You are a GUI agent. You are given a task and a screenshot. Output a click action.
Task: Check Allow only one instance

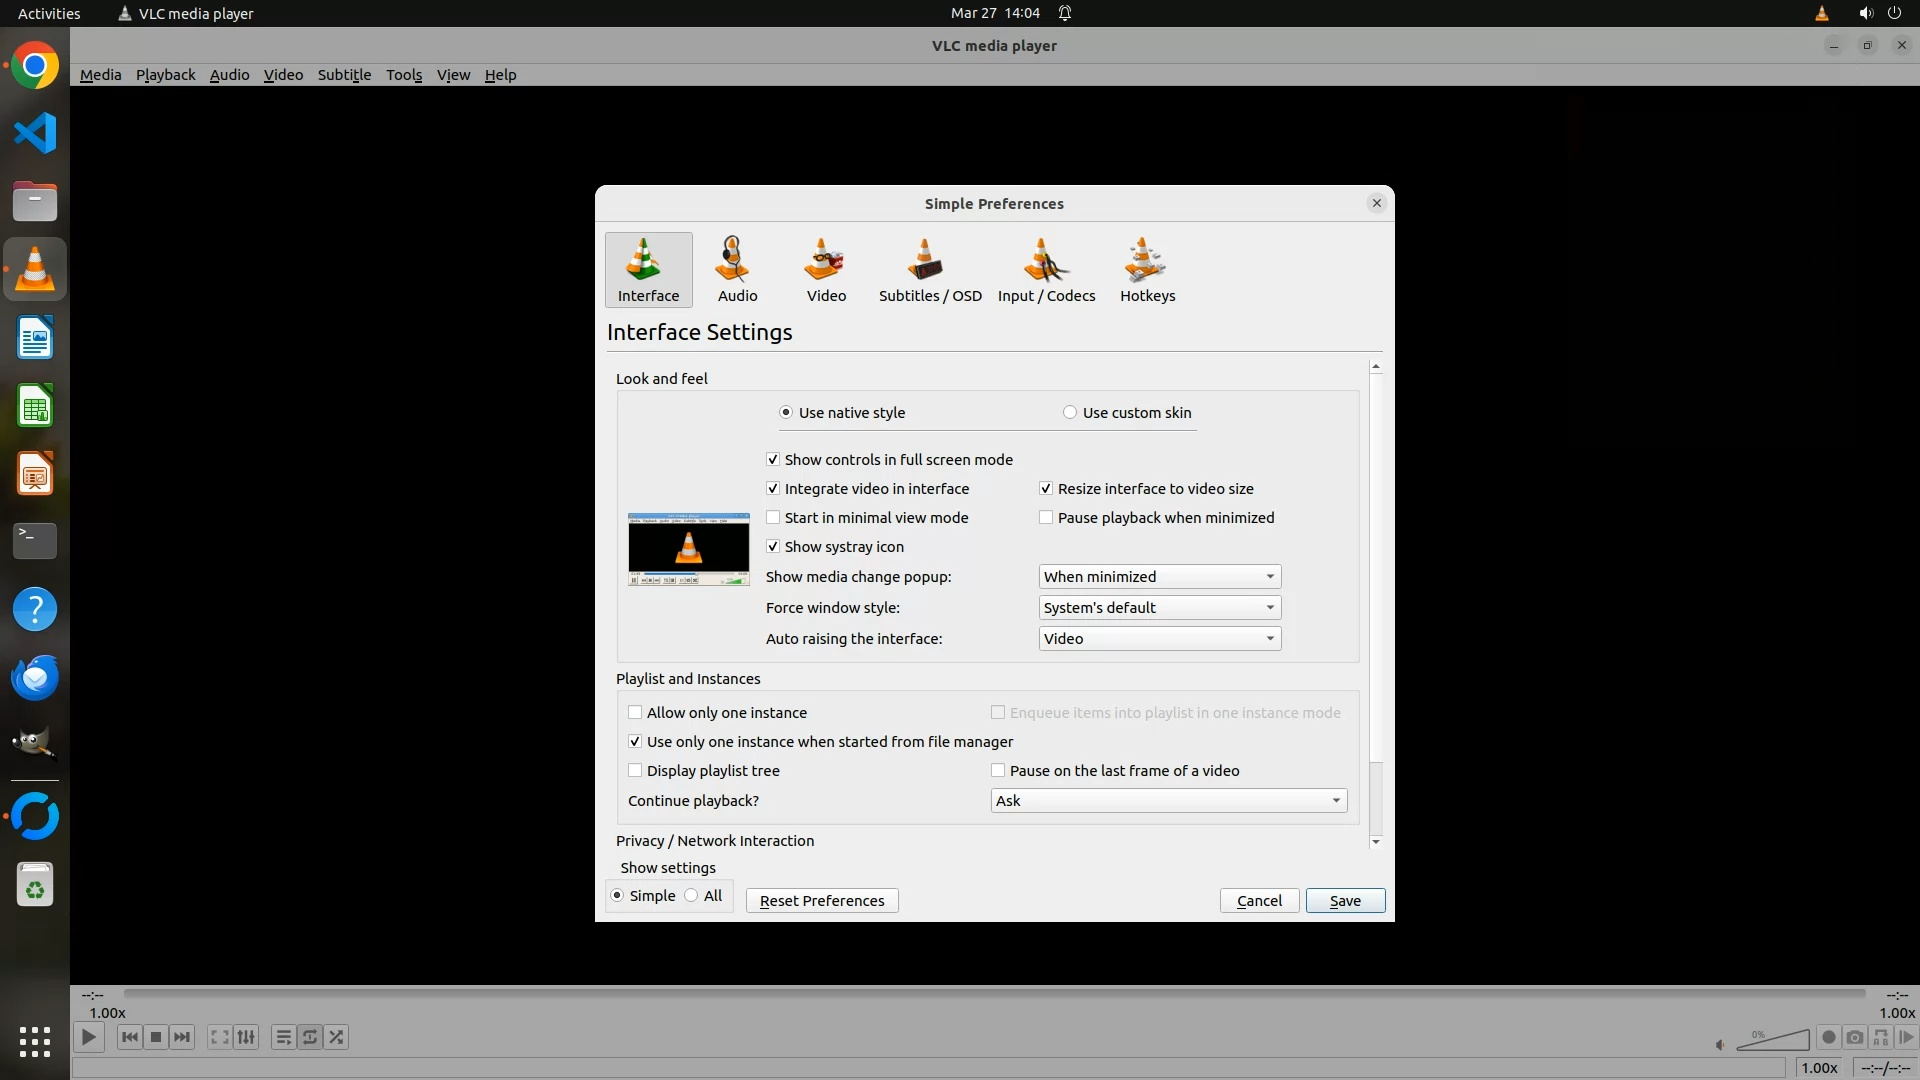(x=635, y=713)
